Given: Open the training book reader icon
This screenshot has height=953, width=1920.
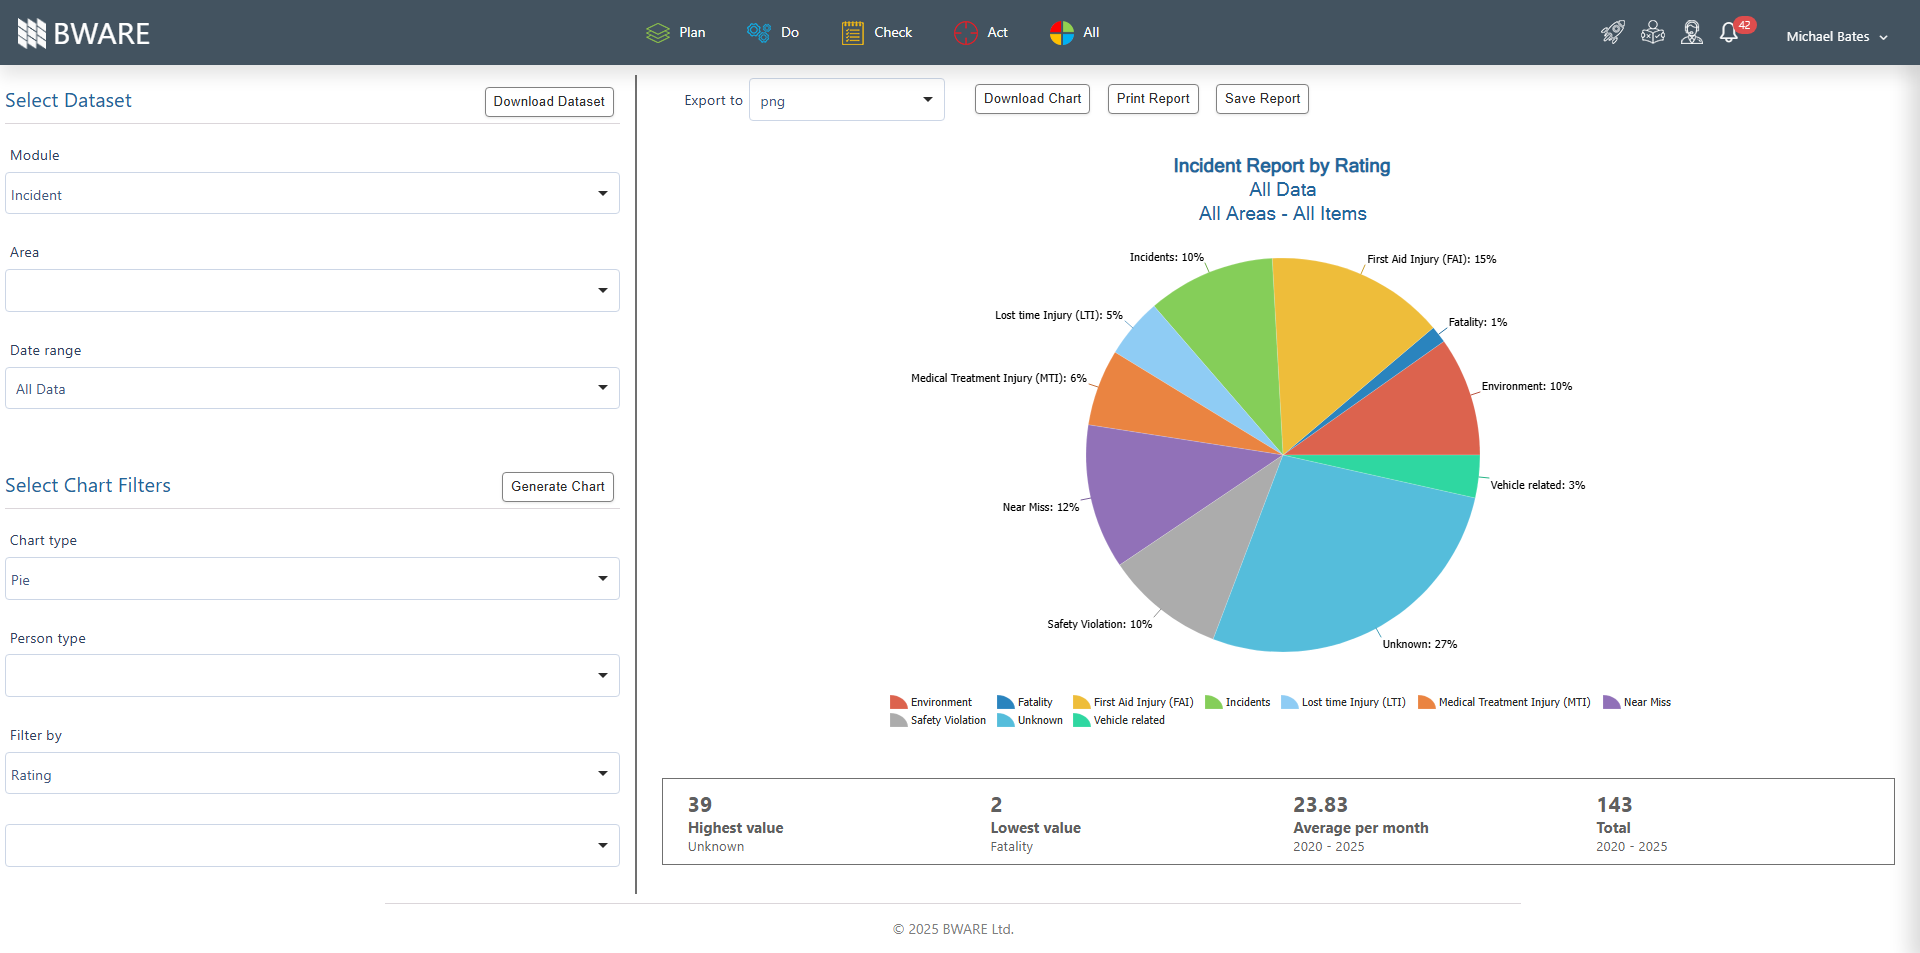Looking at the screenshot, I should tap(1653, 33).
